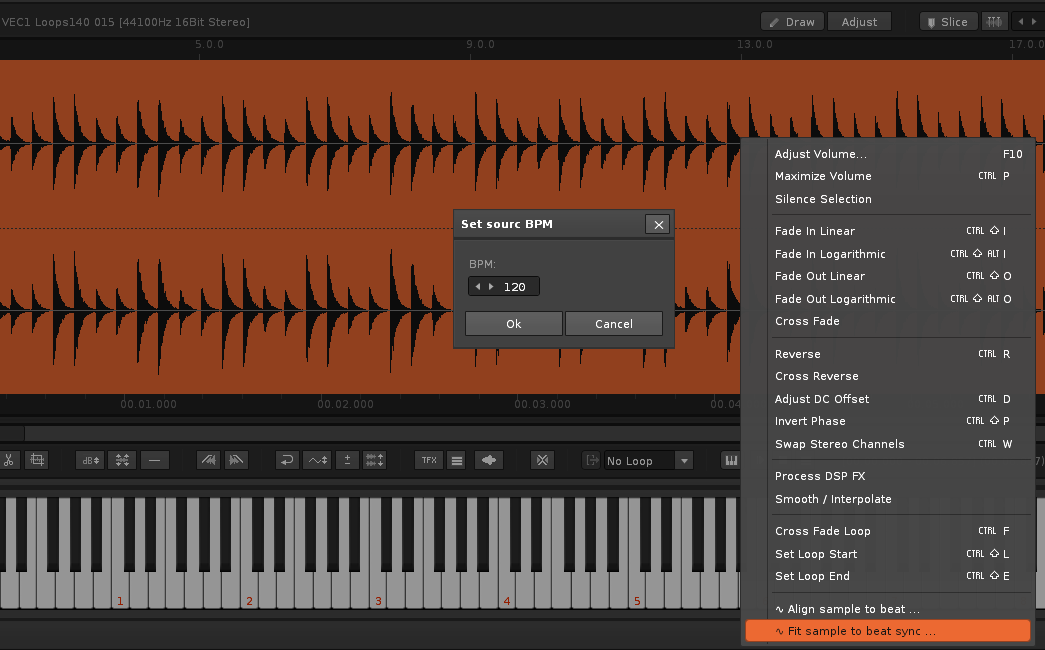Confirm with Ok in Set sourc BPM
Image resolution: width=1045 pixels, height=650 pixels.
514,324
